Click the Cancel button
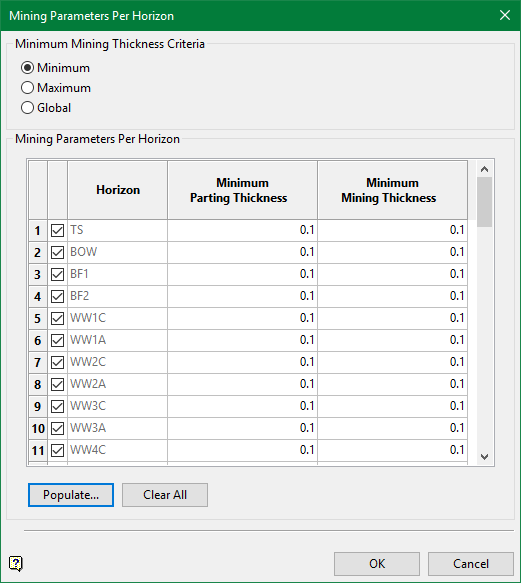The image size is (521, 583). [471, 564]
